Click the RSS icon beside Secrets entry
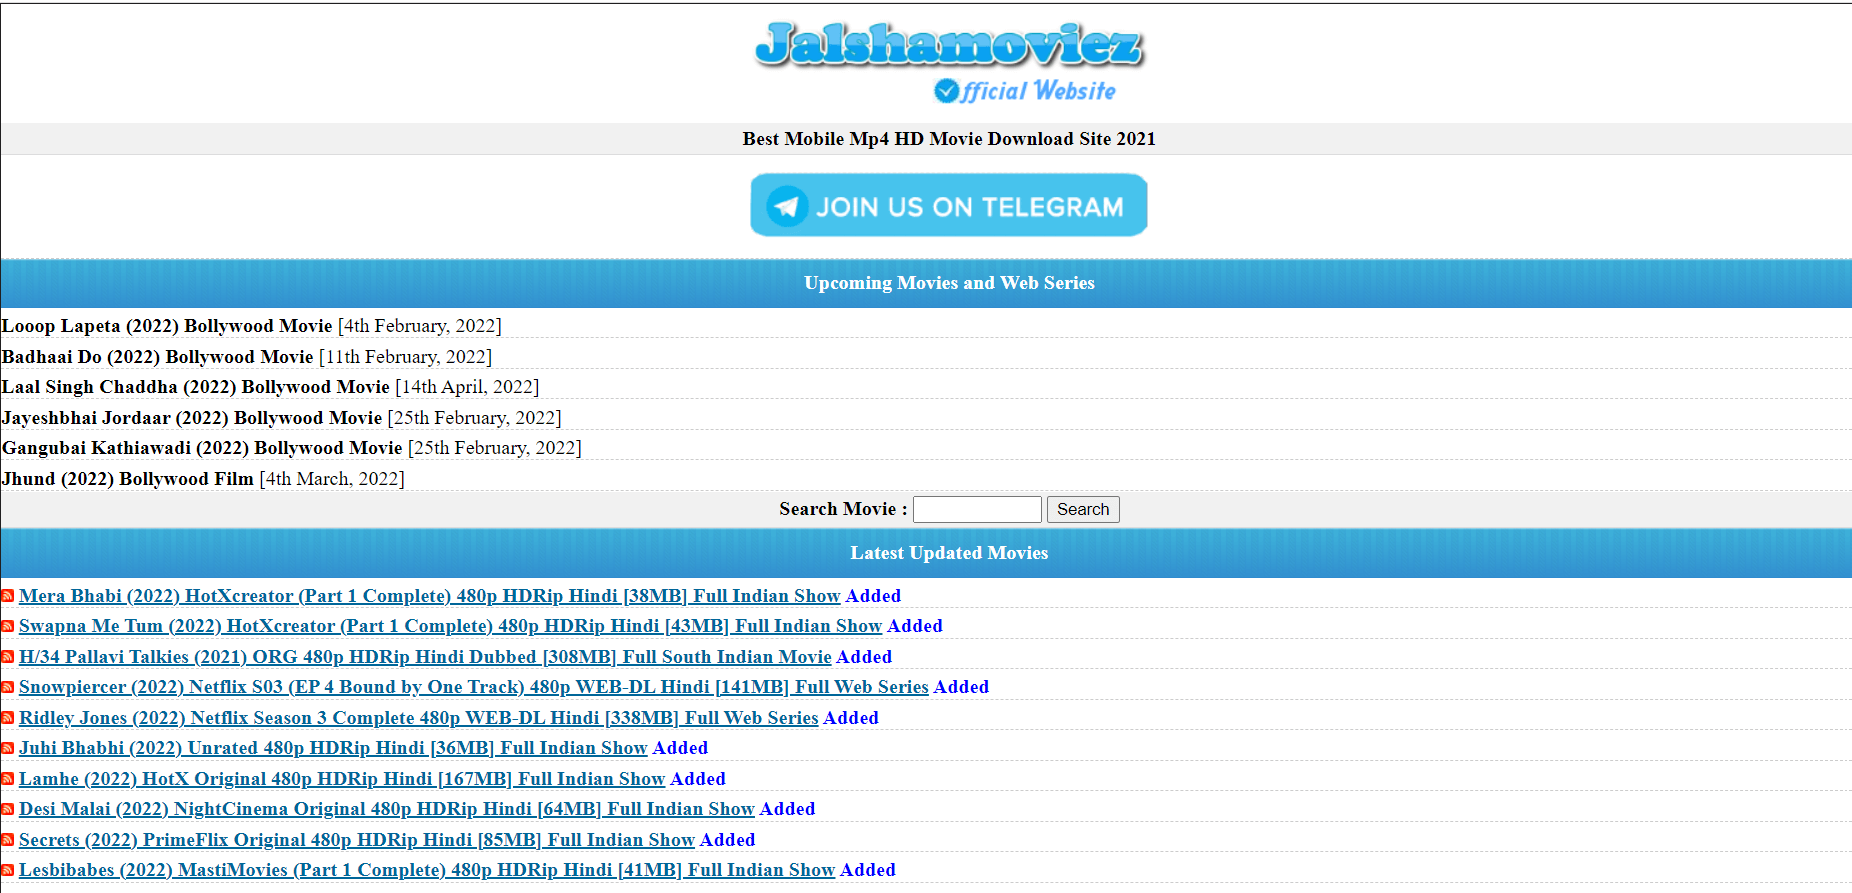Screen dimensions: 1852x893 pos(8,840)
